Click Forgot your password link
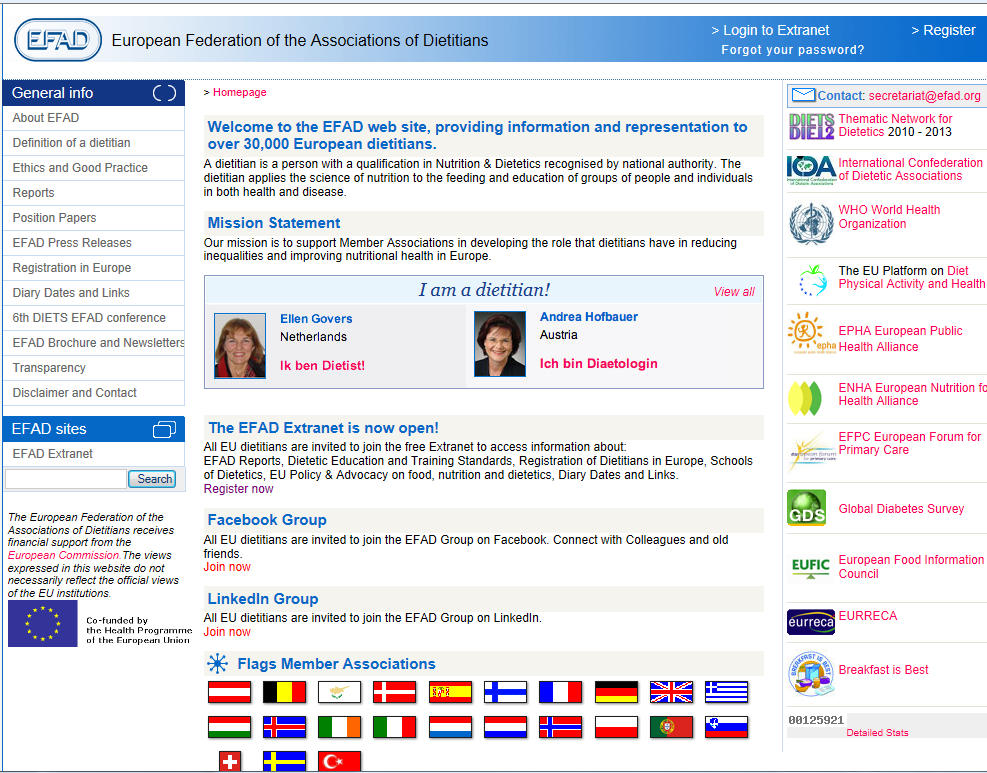The image size is (987, 773). click(792, 50)
